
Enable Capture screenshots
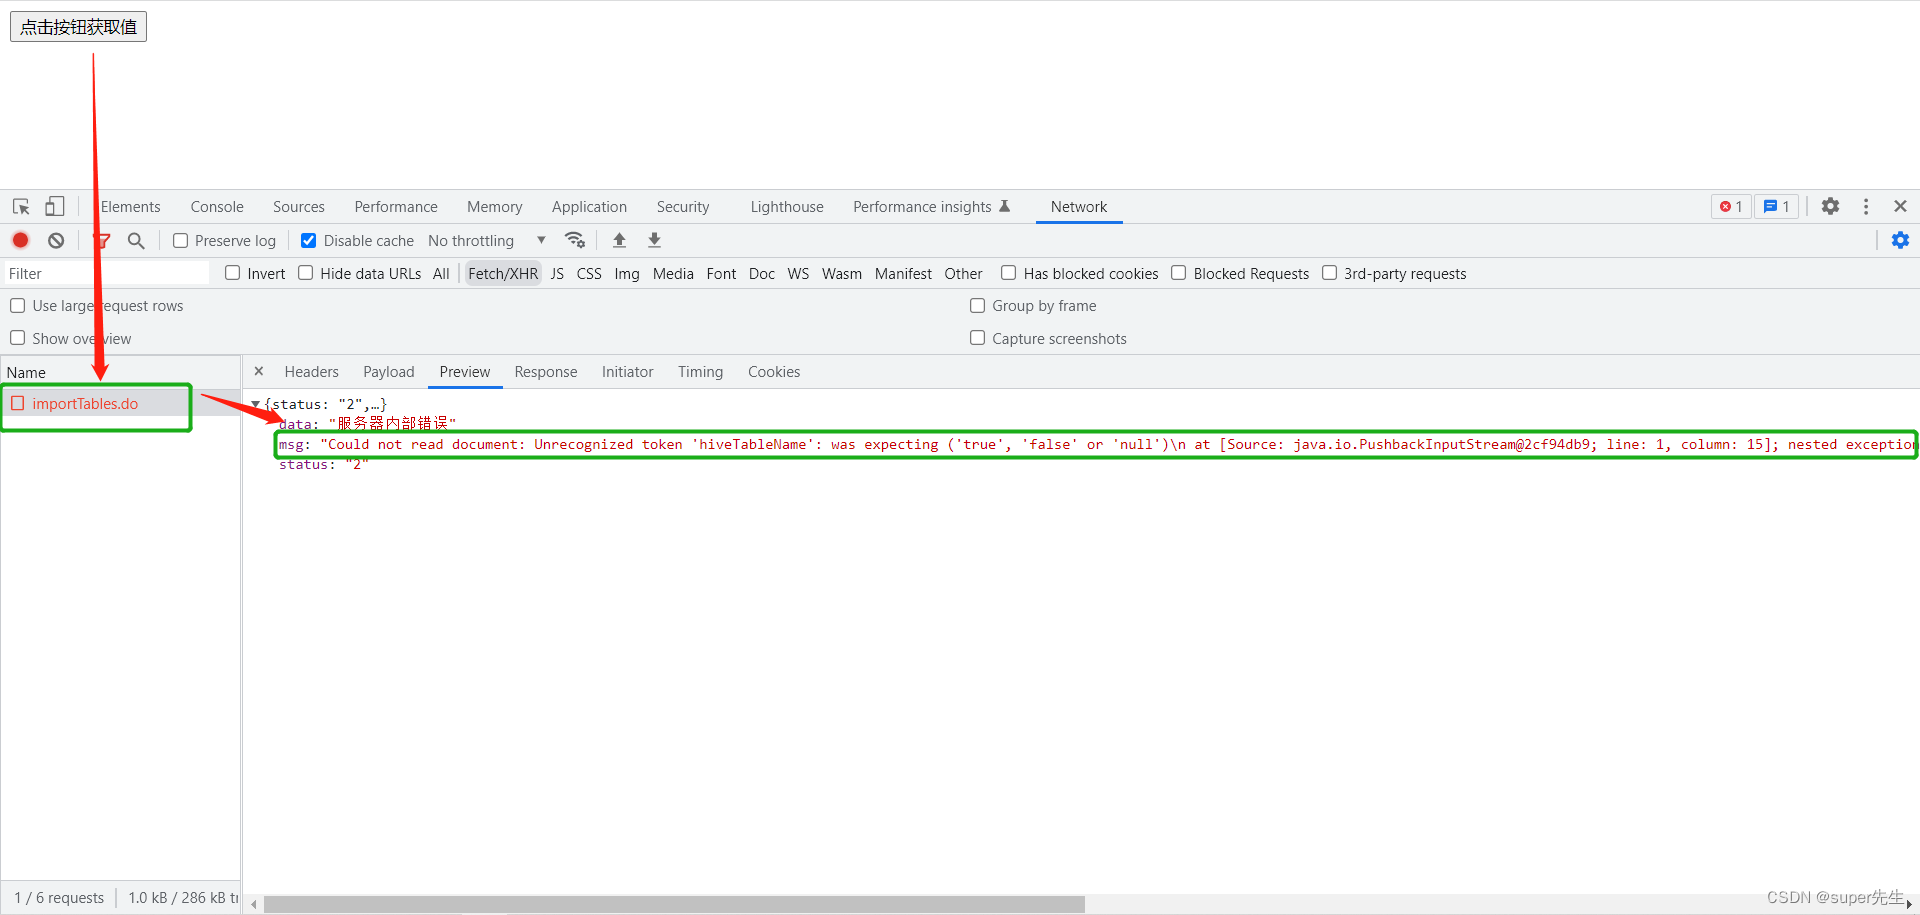[977, 338]
